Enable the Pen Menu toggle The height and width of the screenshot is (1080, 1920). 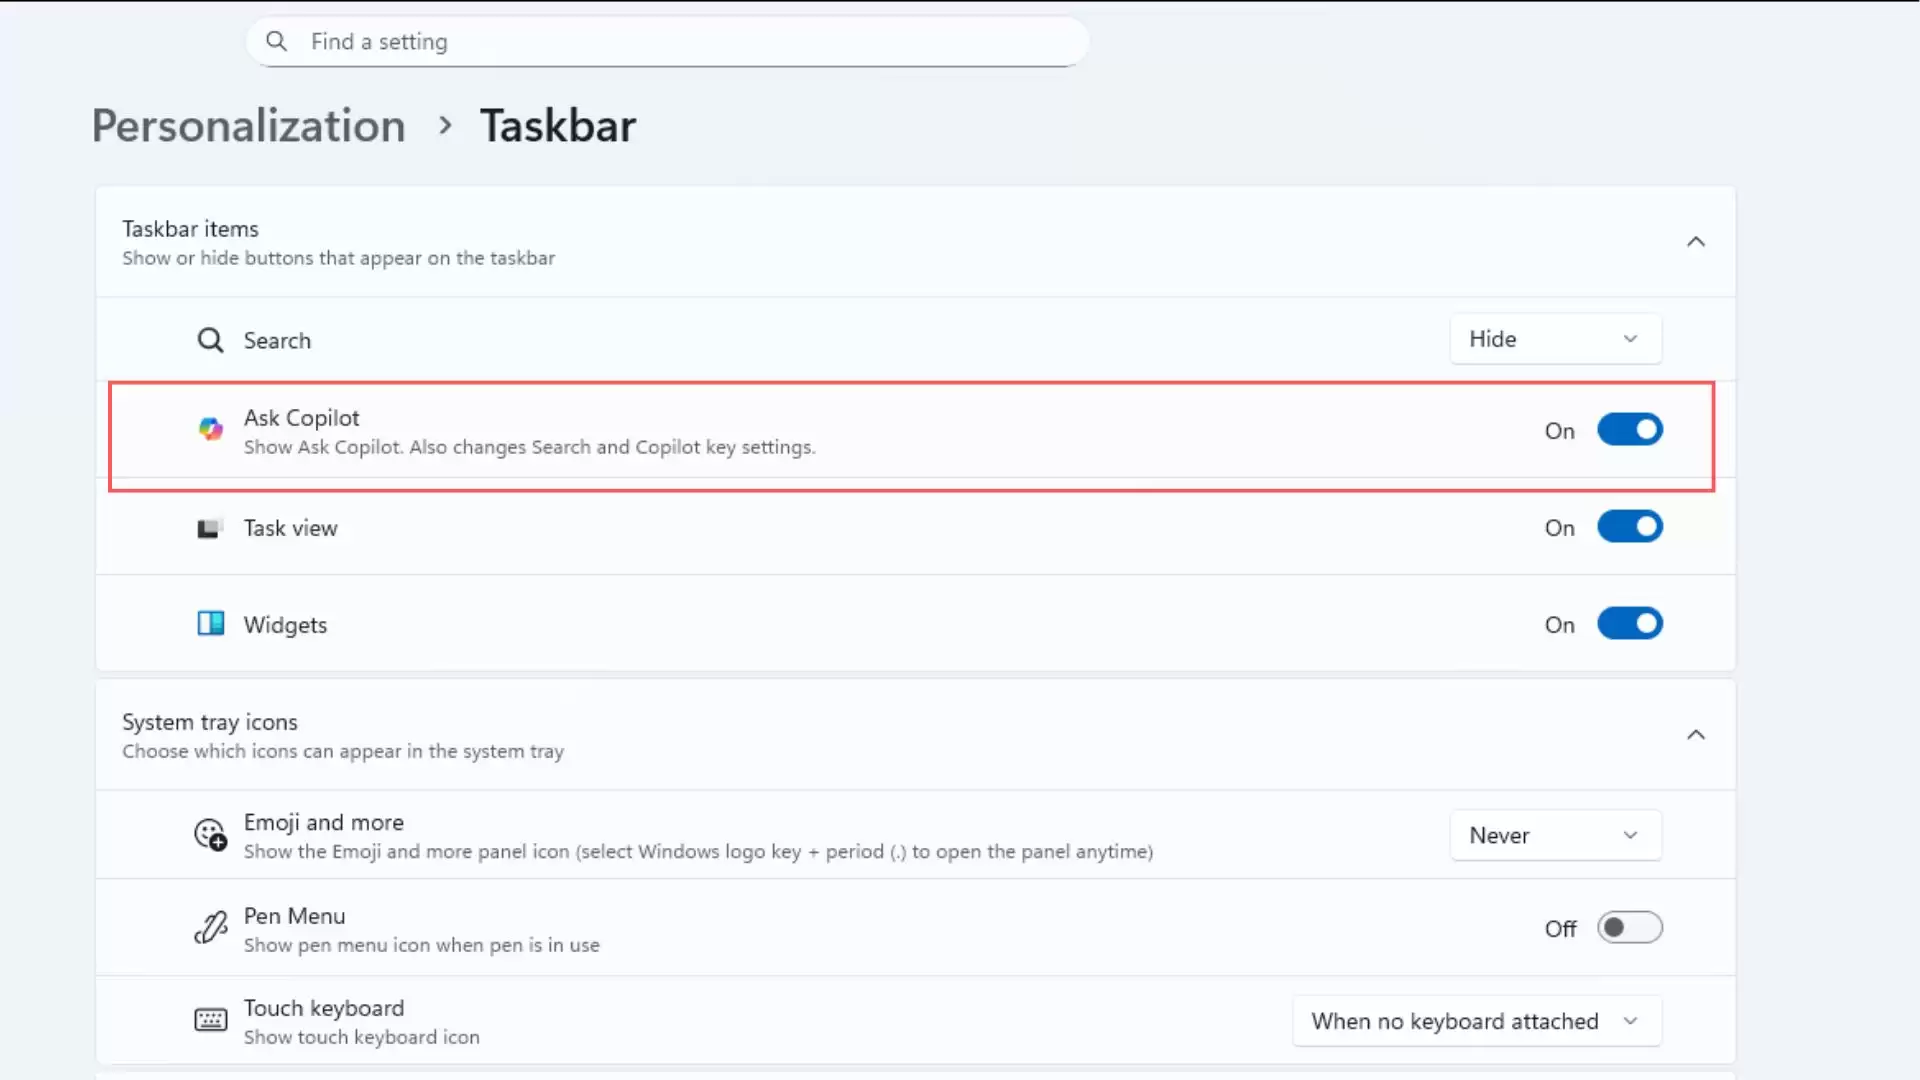point(1629,928)
